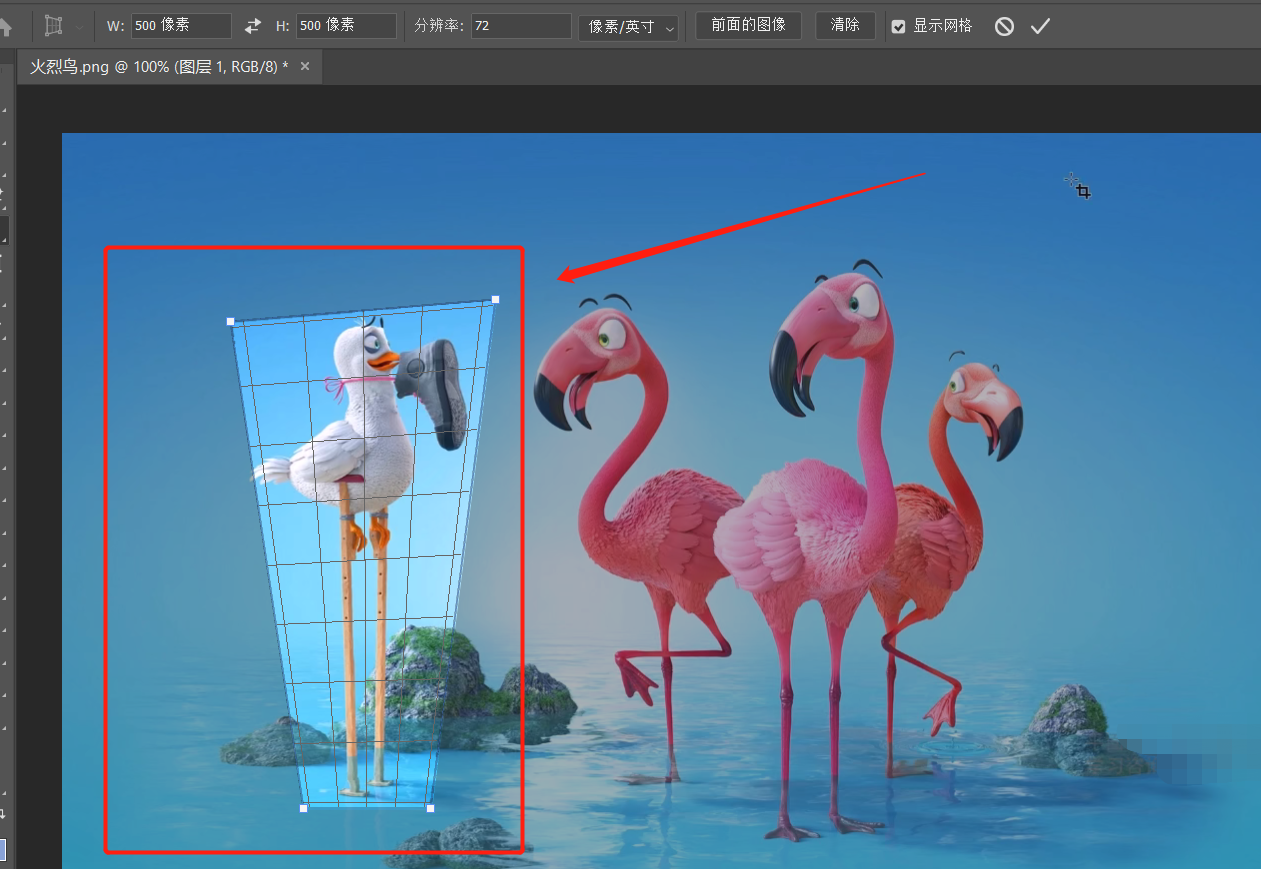Click the bottom-right perspective crop handle
This screenshot has width=1261, height=869.
click(430, 808)
